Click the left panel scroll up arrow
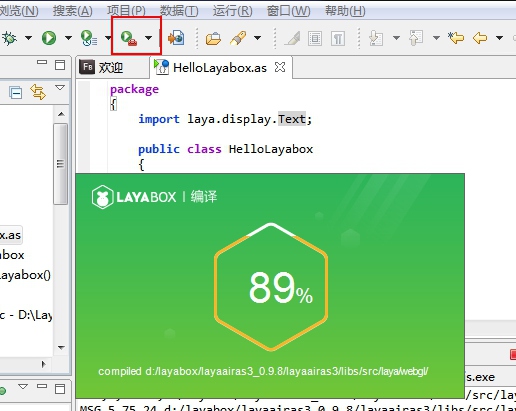 [61, 114]
